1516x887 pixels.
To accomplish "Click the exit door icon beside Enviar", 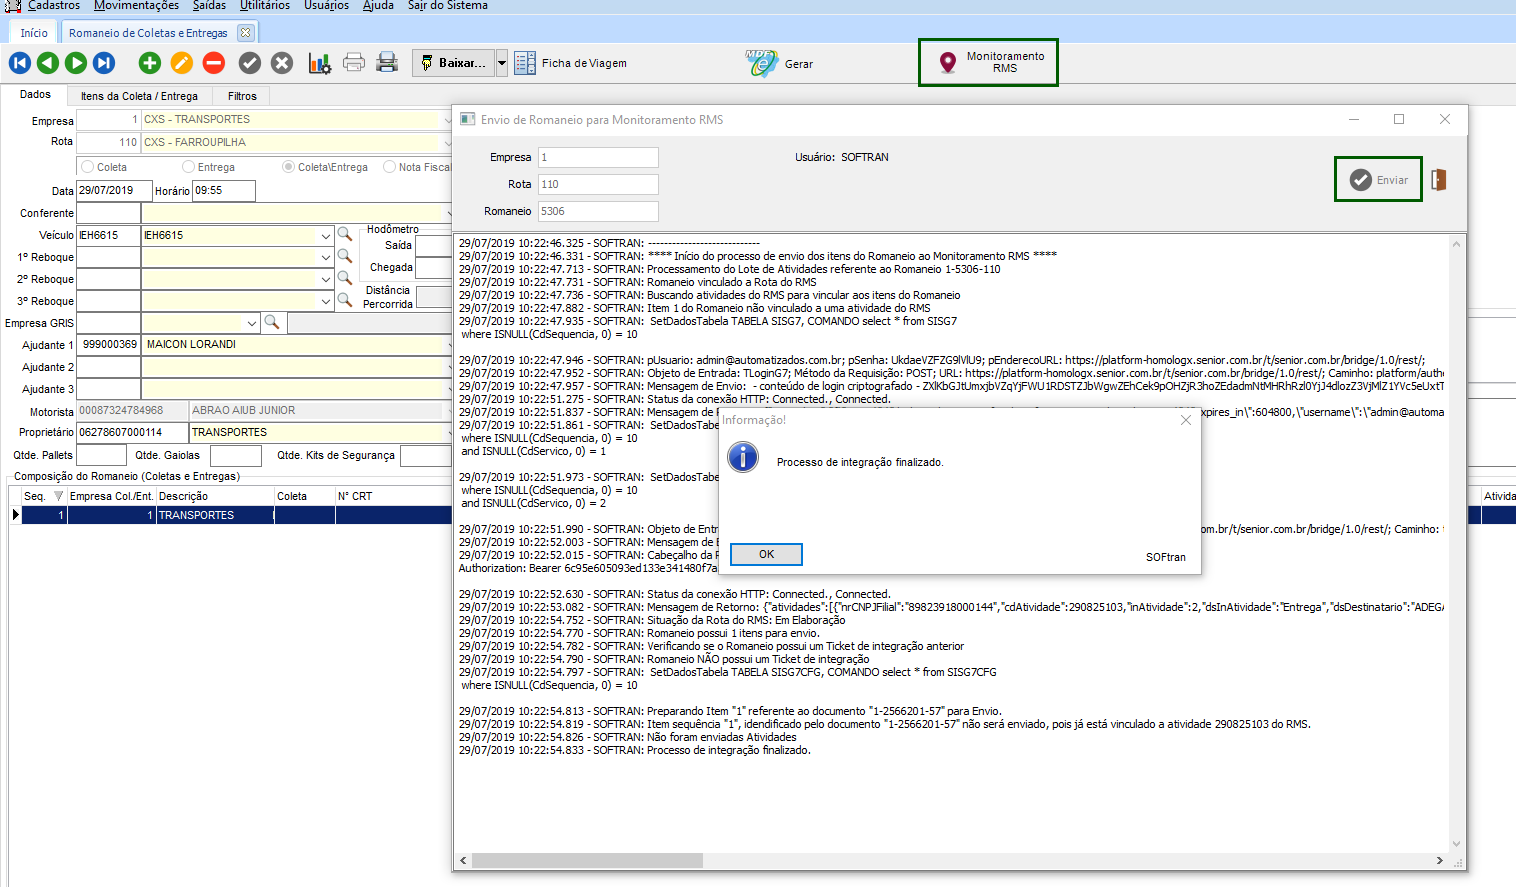I will (x=1439, y=180).
